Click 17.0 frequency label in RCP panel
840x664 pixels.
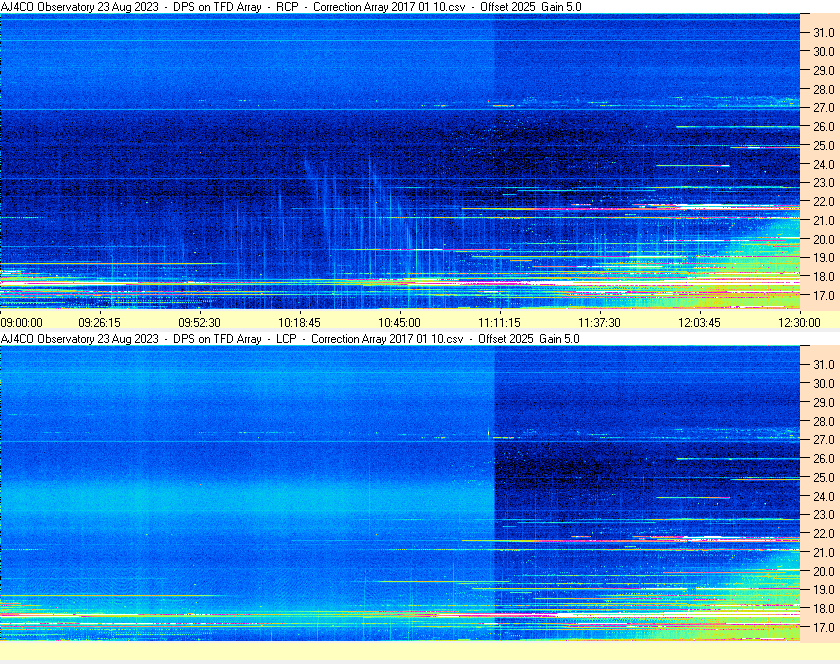(823, 296)
